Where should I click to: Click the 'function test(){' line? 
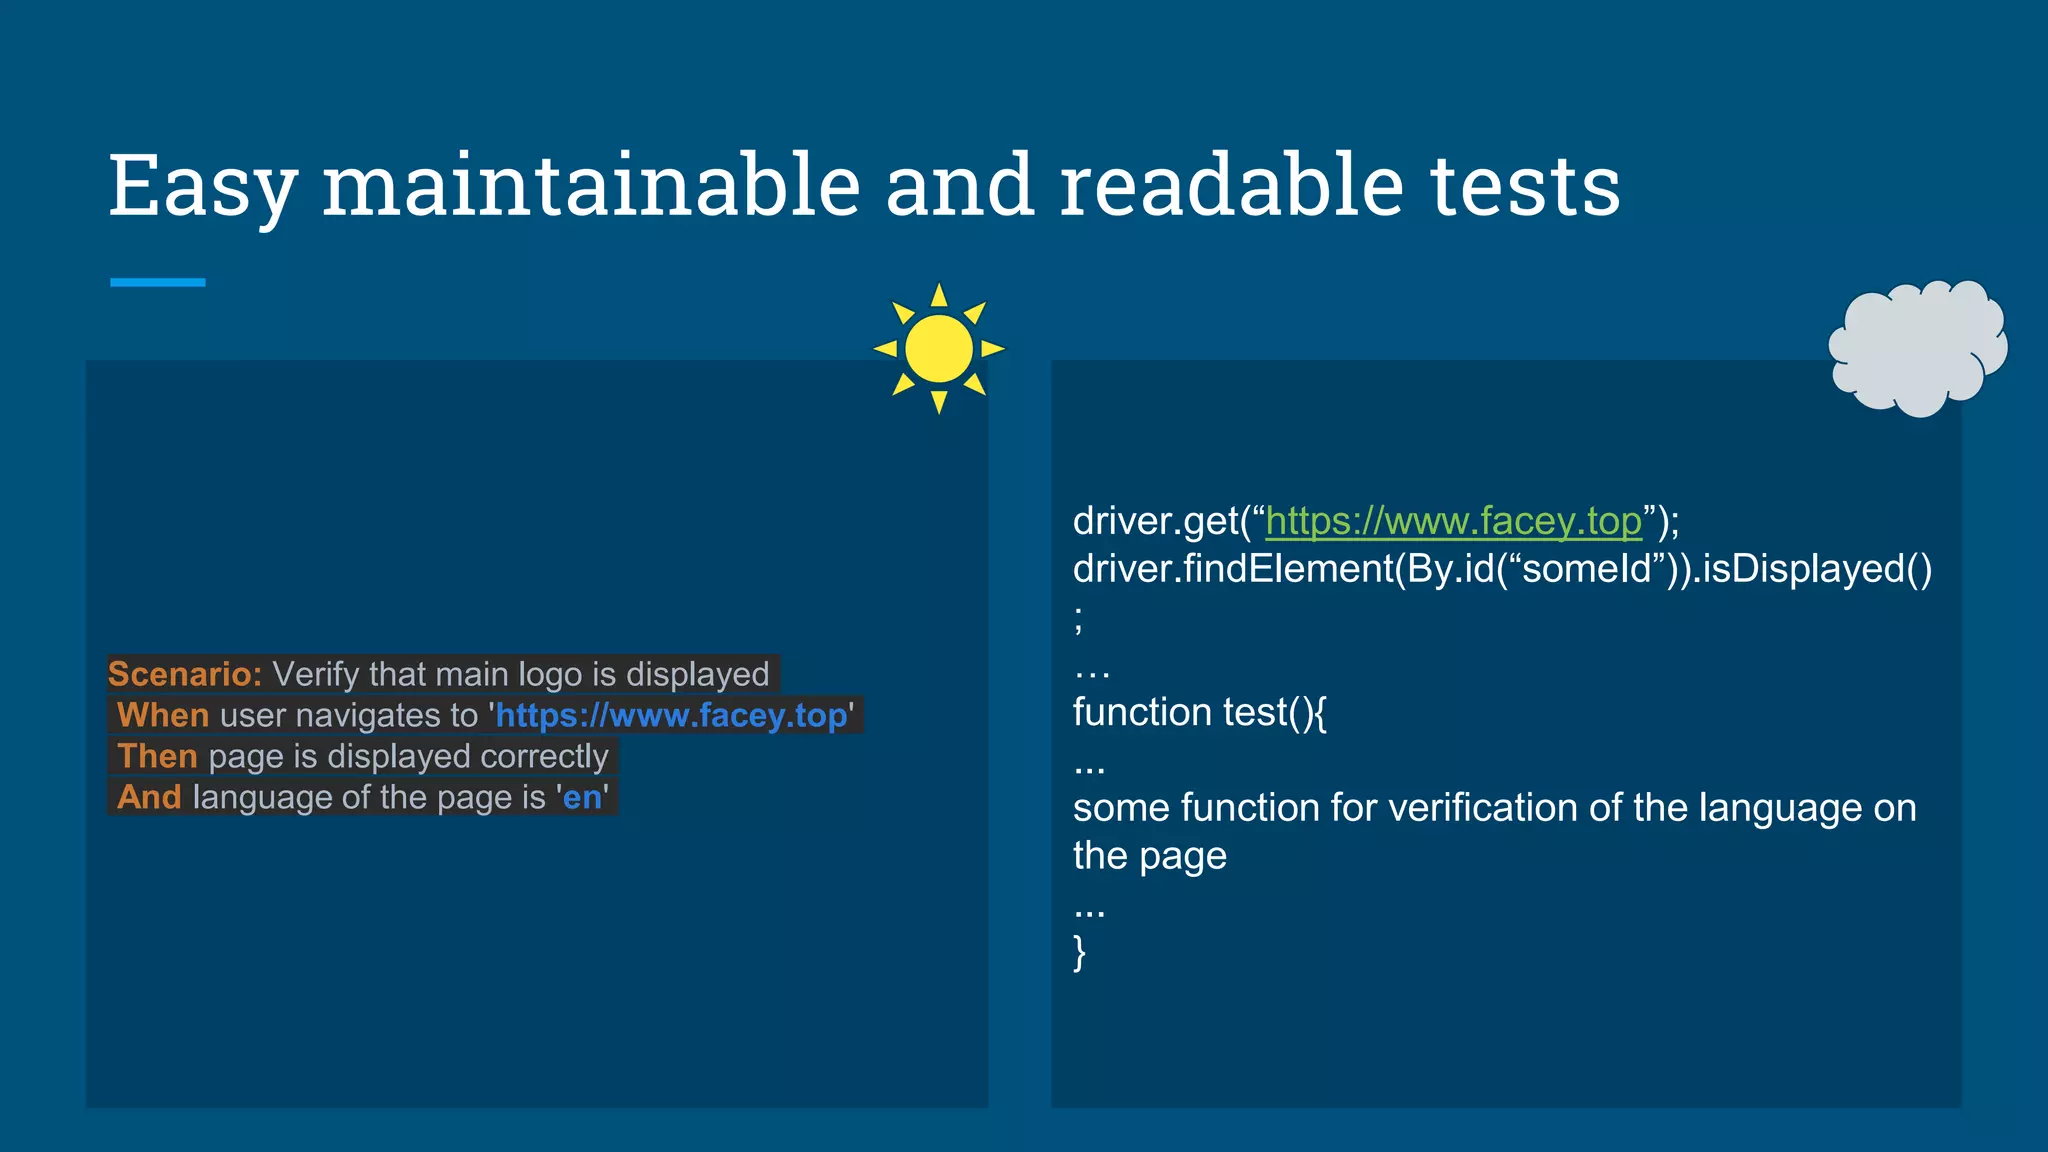pos(1200,712)
